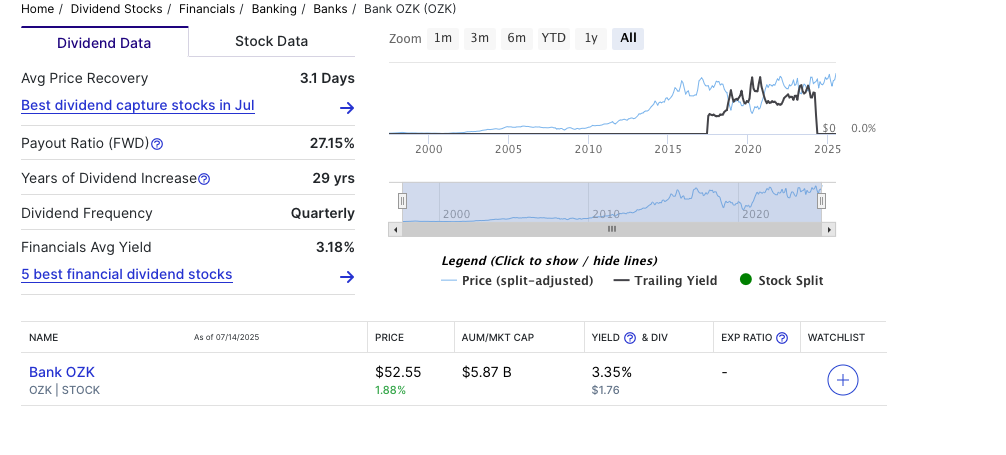This screenshot has height=455, width=1006.
Task: Click the Yield column help icon
Action: pyautogui.click(x=630, y=338)
